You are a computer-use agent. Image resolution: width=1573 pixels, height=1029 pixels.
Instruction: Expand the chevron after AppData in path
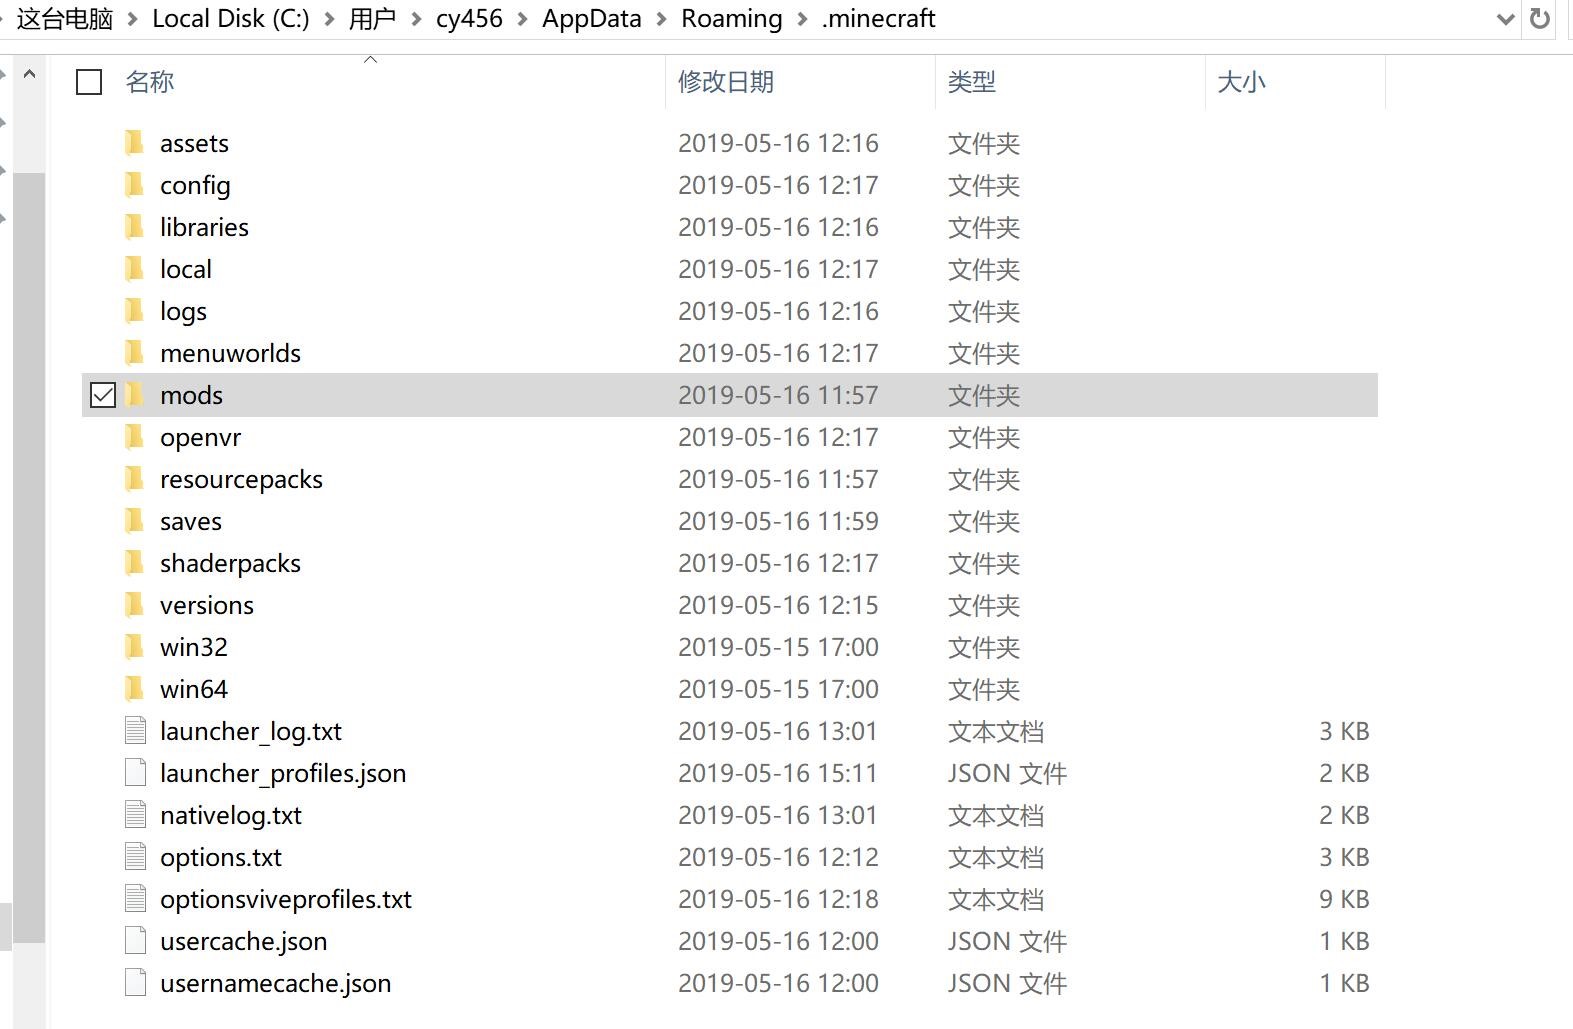point(661,19)
